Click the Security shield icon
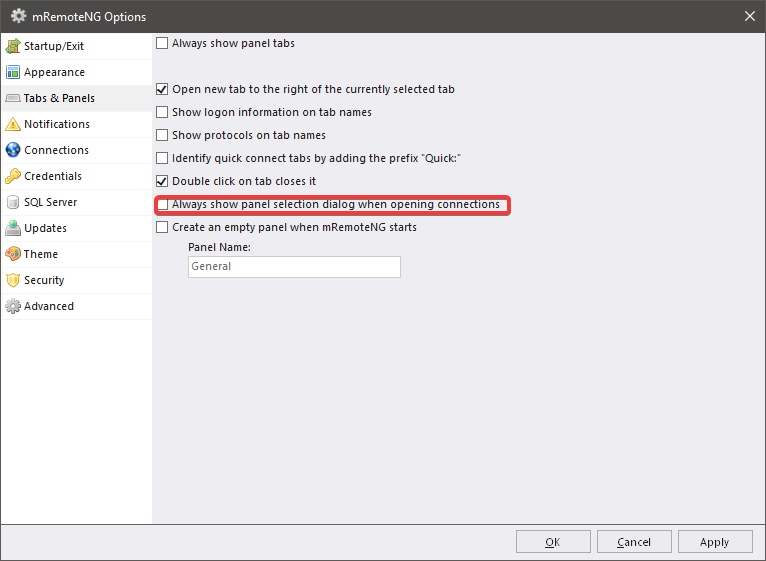This screenshot has width=766, height=561. pyautogui.click(x=13, y=280)
